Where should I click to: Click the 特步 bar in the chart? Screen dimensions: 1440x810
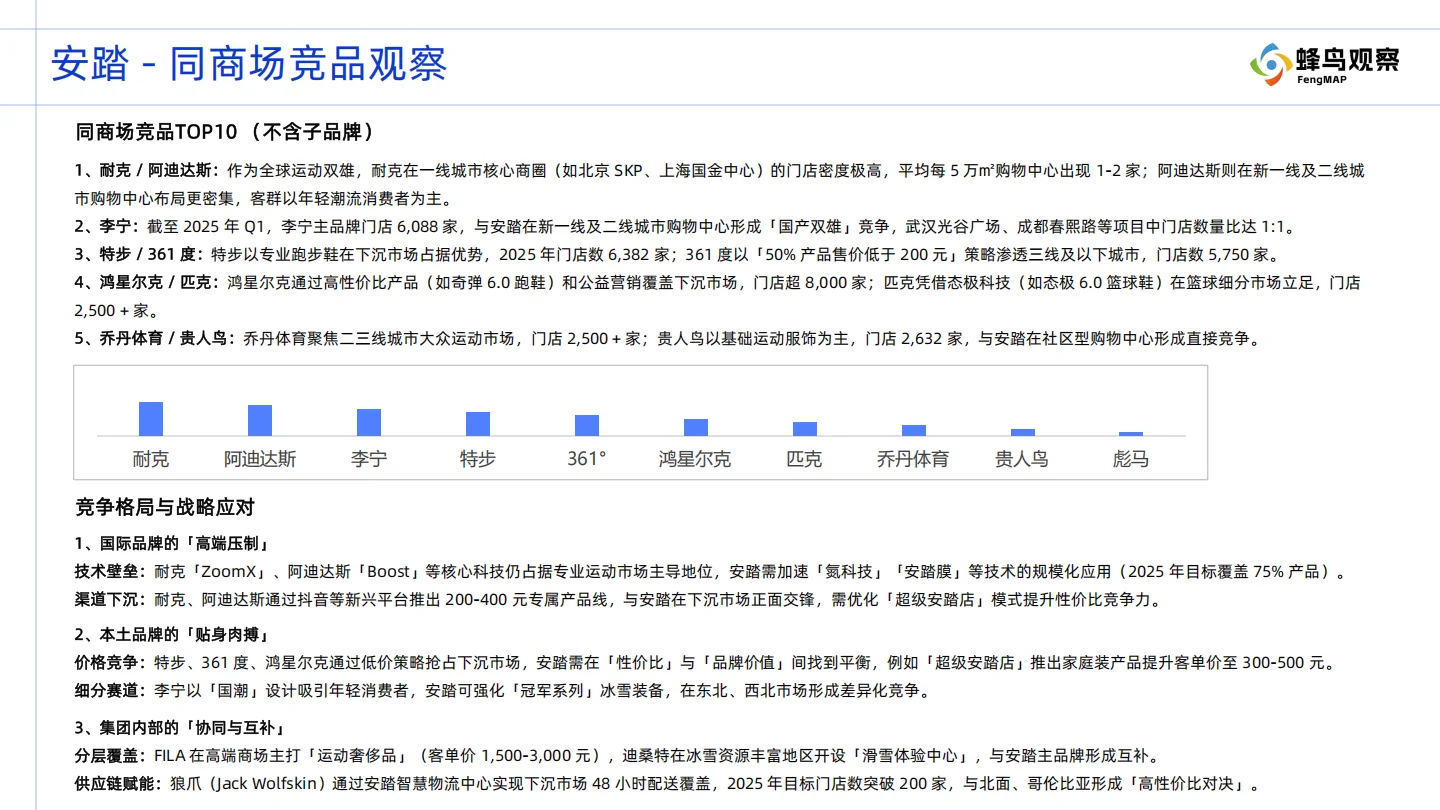pyautogui.click(x=478, y=424)
